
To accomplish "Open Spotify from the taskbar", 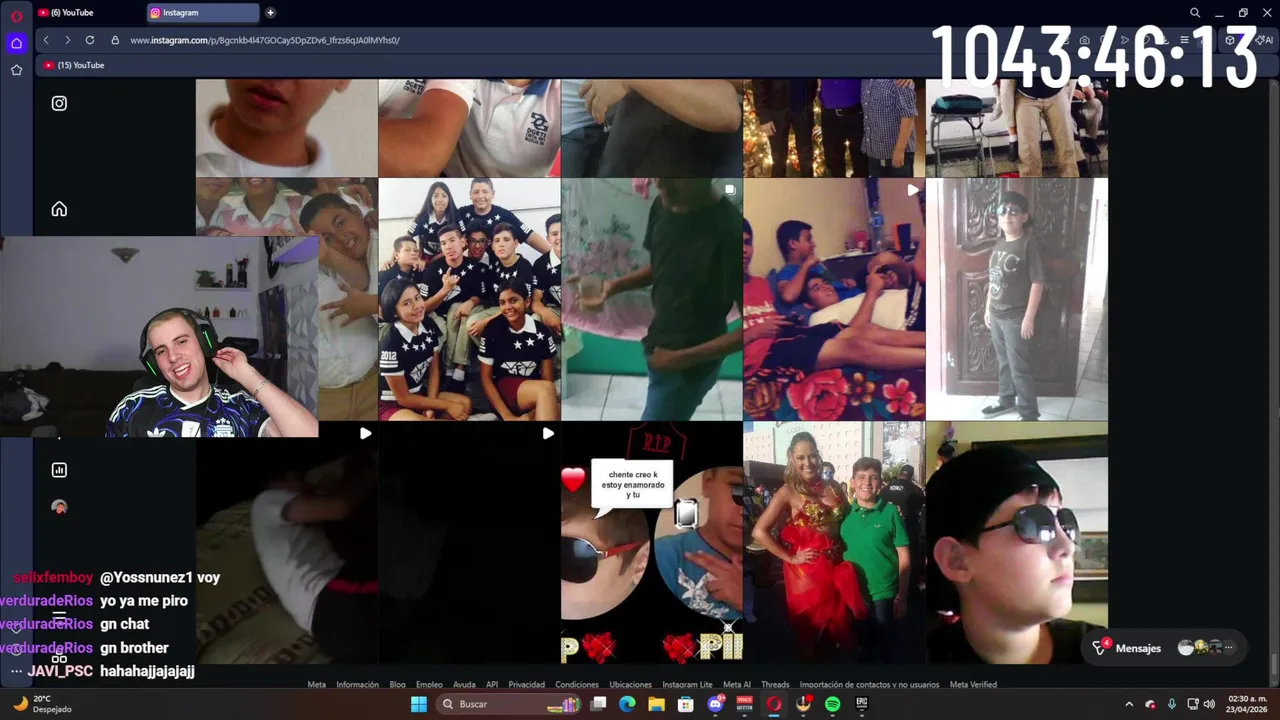I will coord(832,704).
